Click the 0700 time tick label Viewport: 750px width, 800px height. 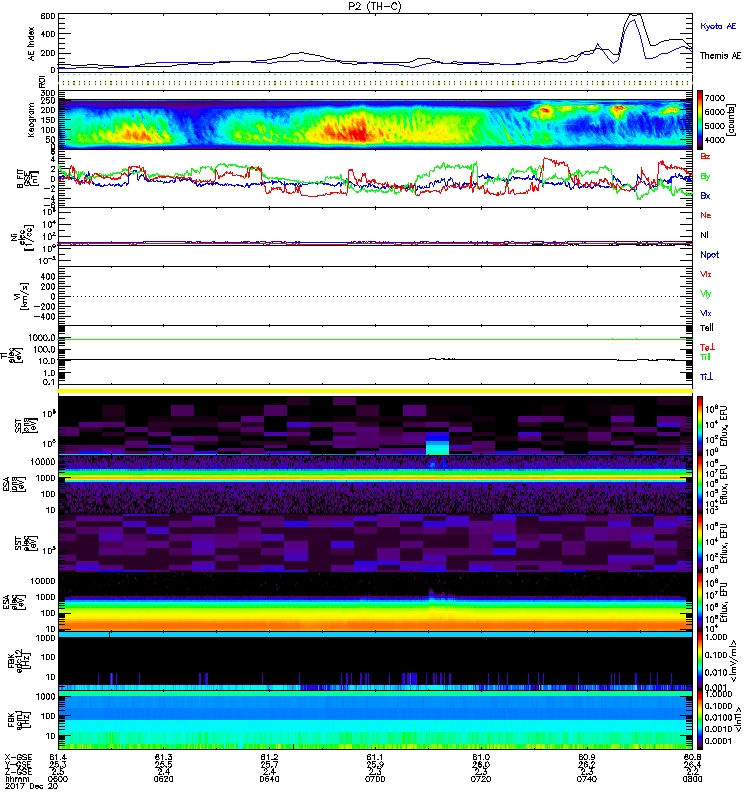375,779
